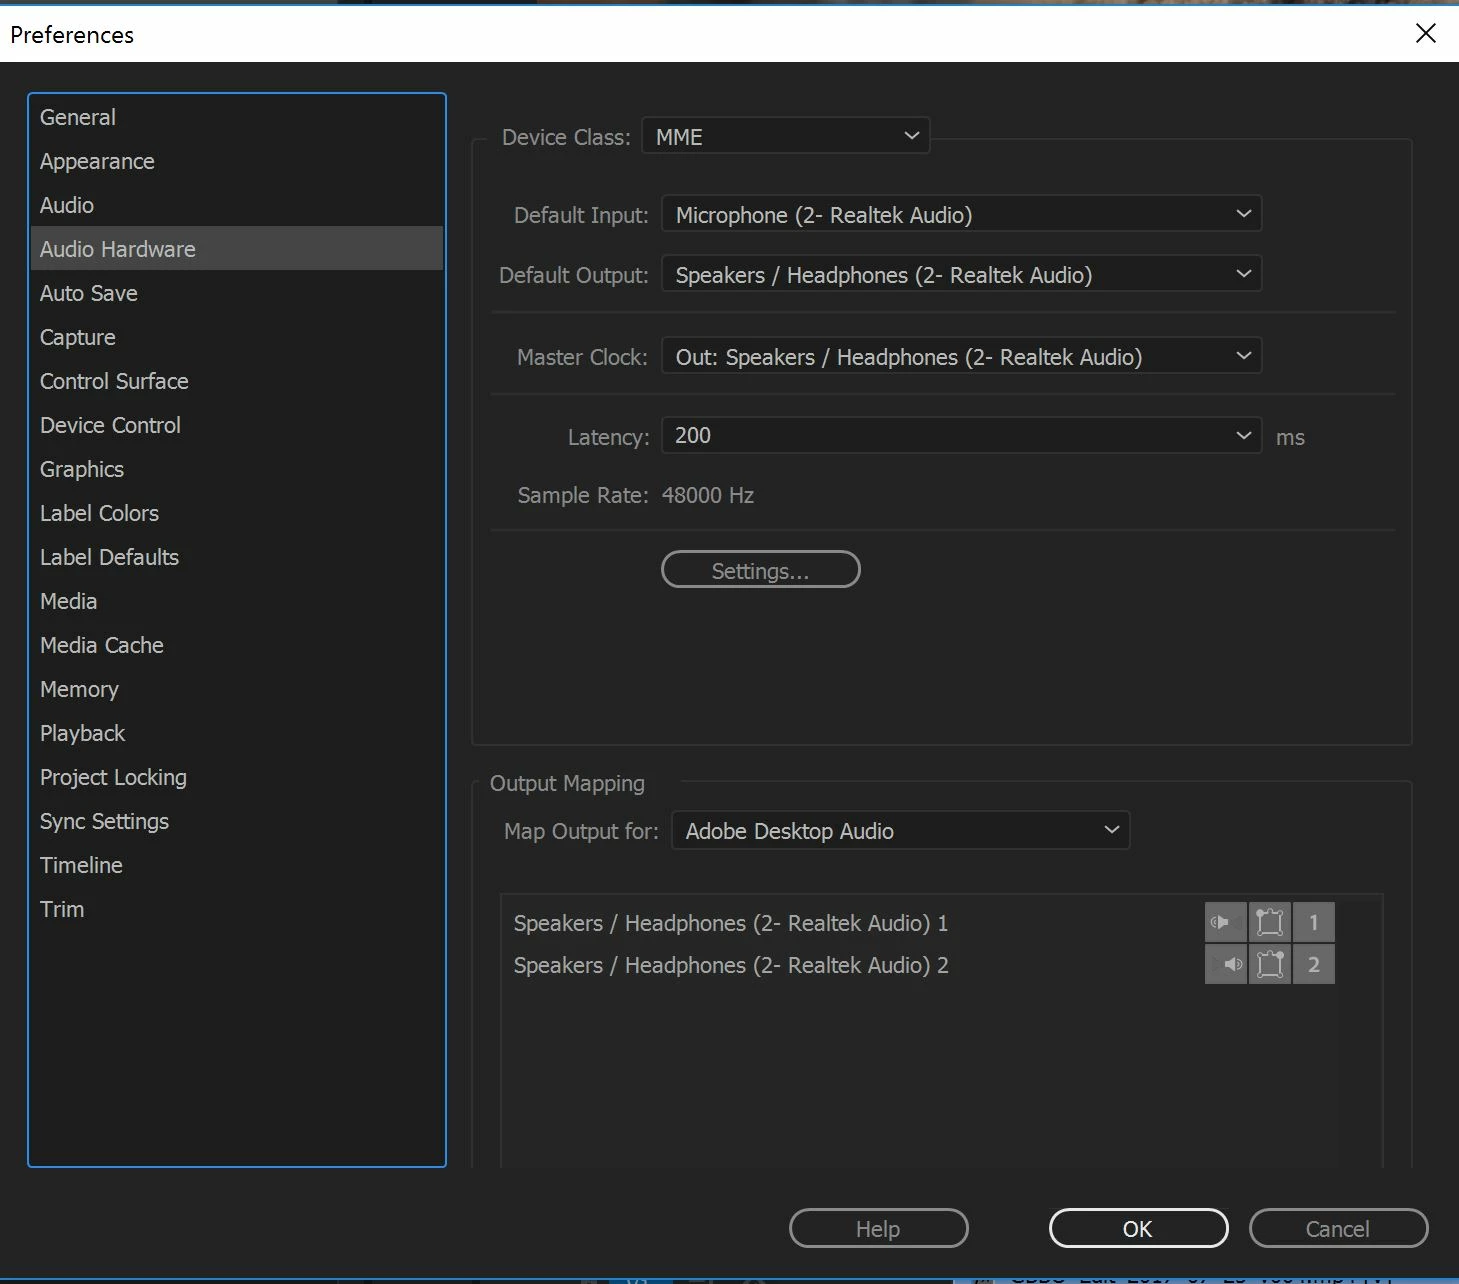
Task: Click the Settings... button
Action: (761, 570)
